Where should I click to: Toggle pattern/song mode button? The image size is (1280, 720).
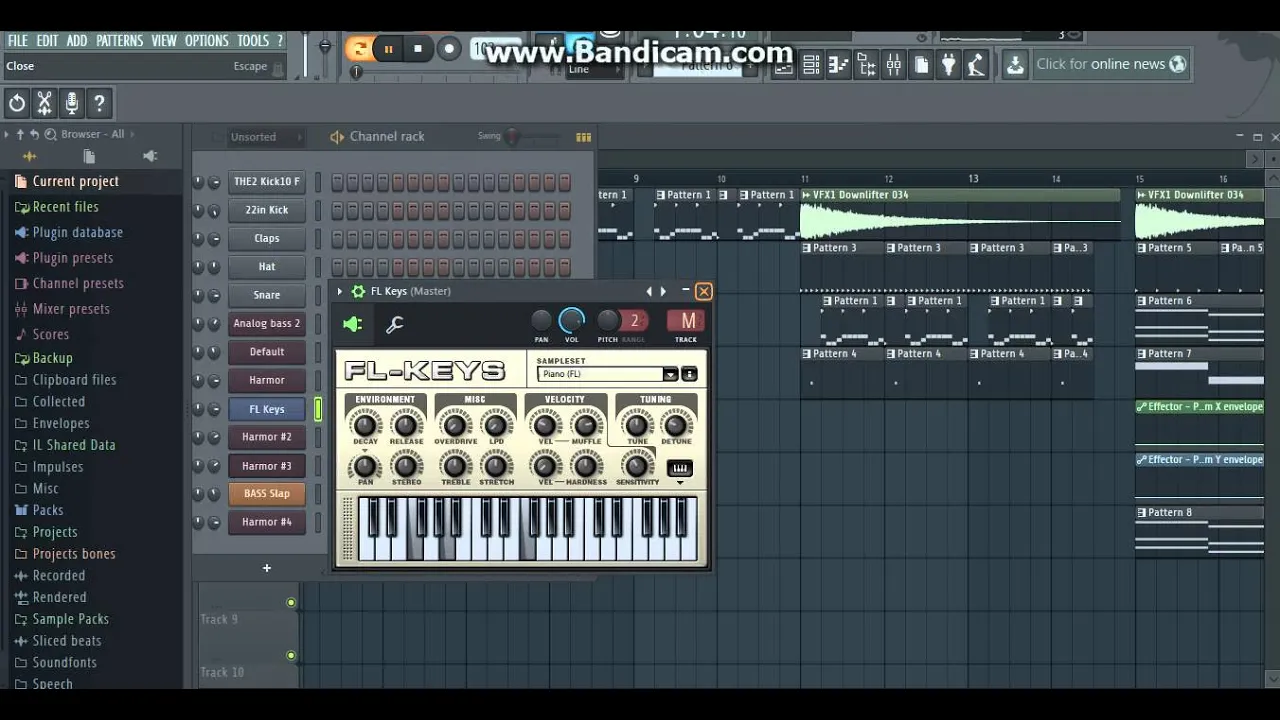click(x=357, y=48)
